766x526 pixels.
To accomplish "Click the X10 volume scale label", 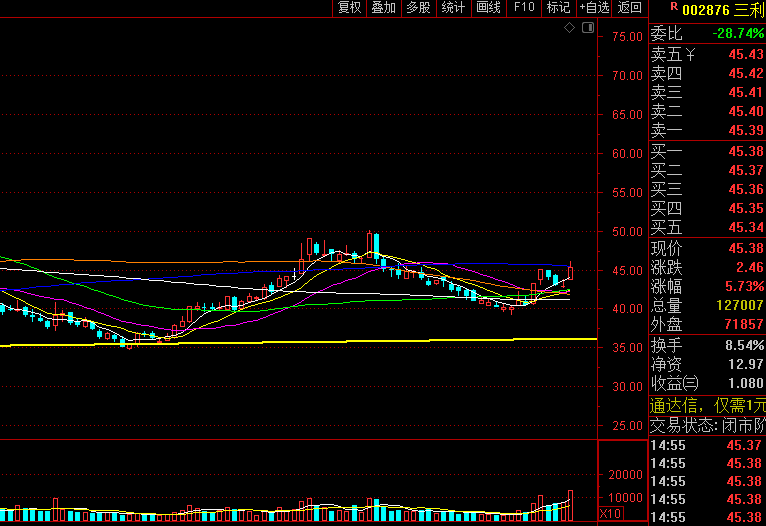I will point(611,514).
